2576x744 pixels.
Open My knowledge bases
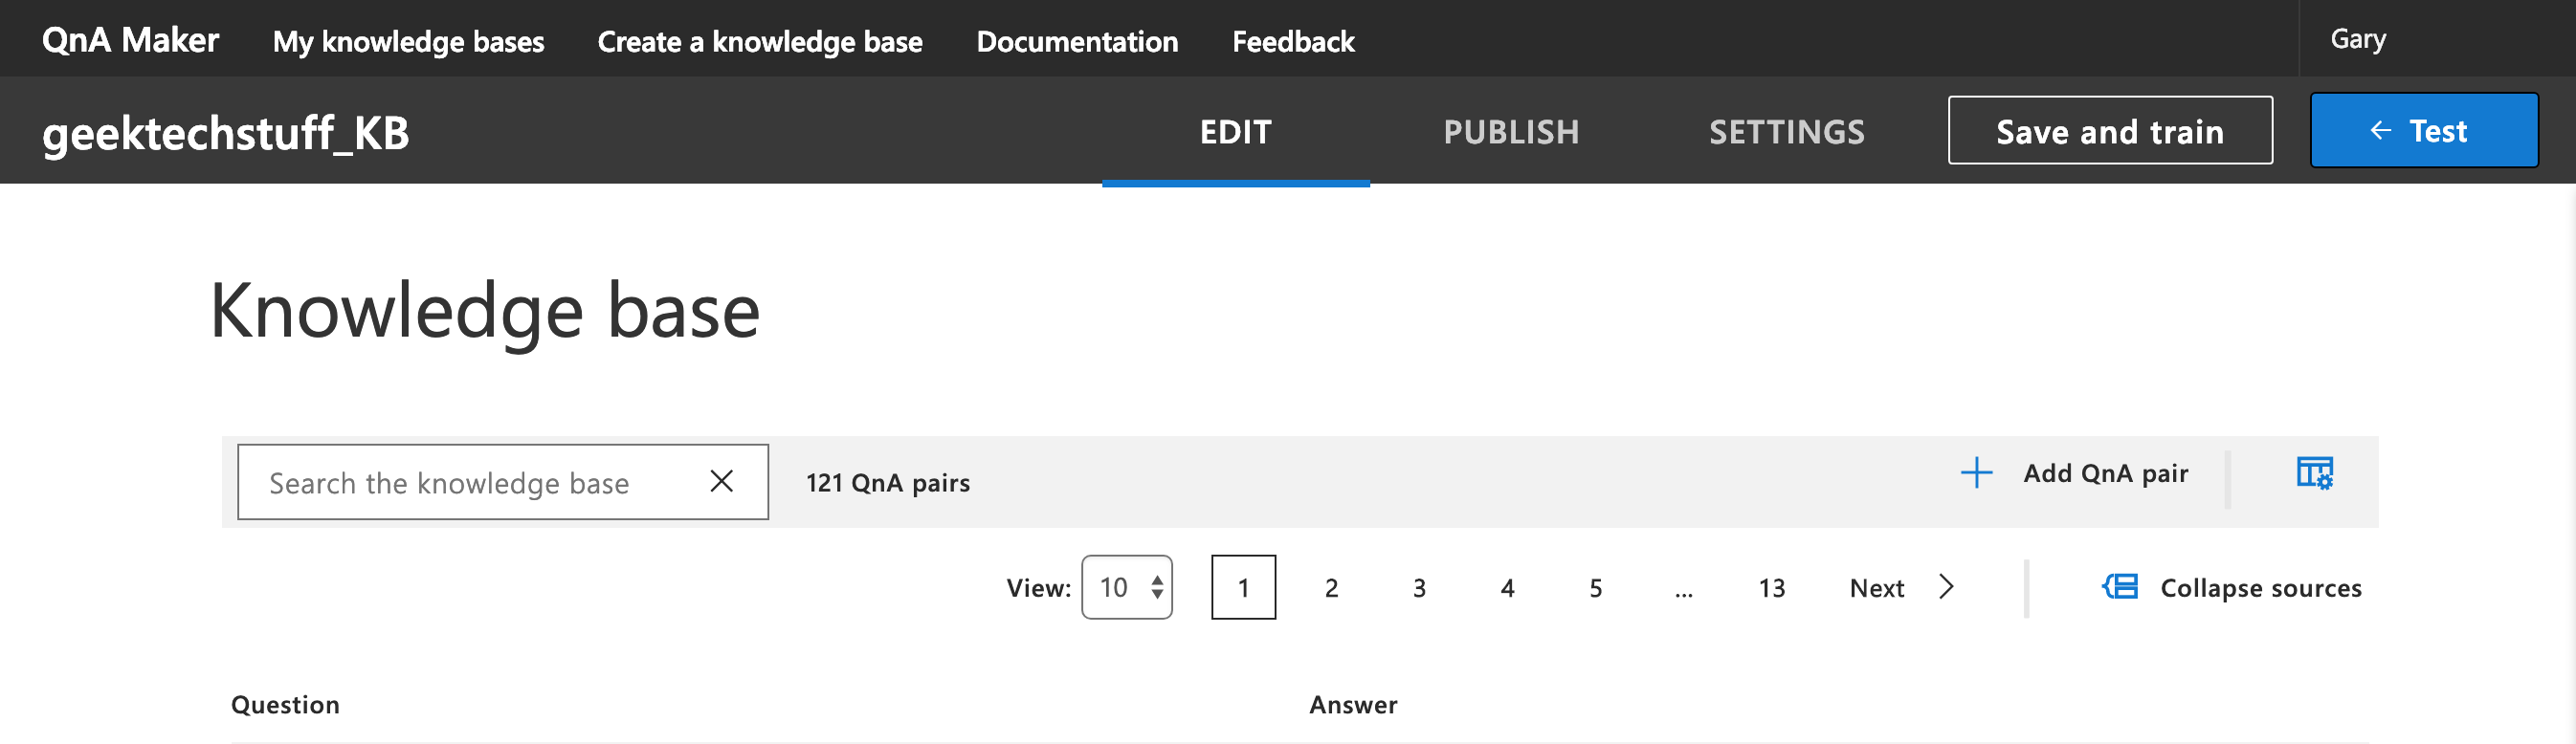pos(409,41)
